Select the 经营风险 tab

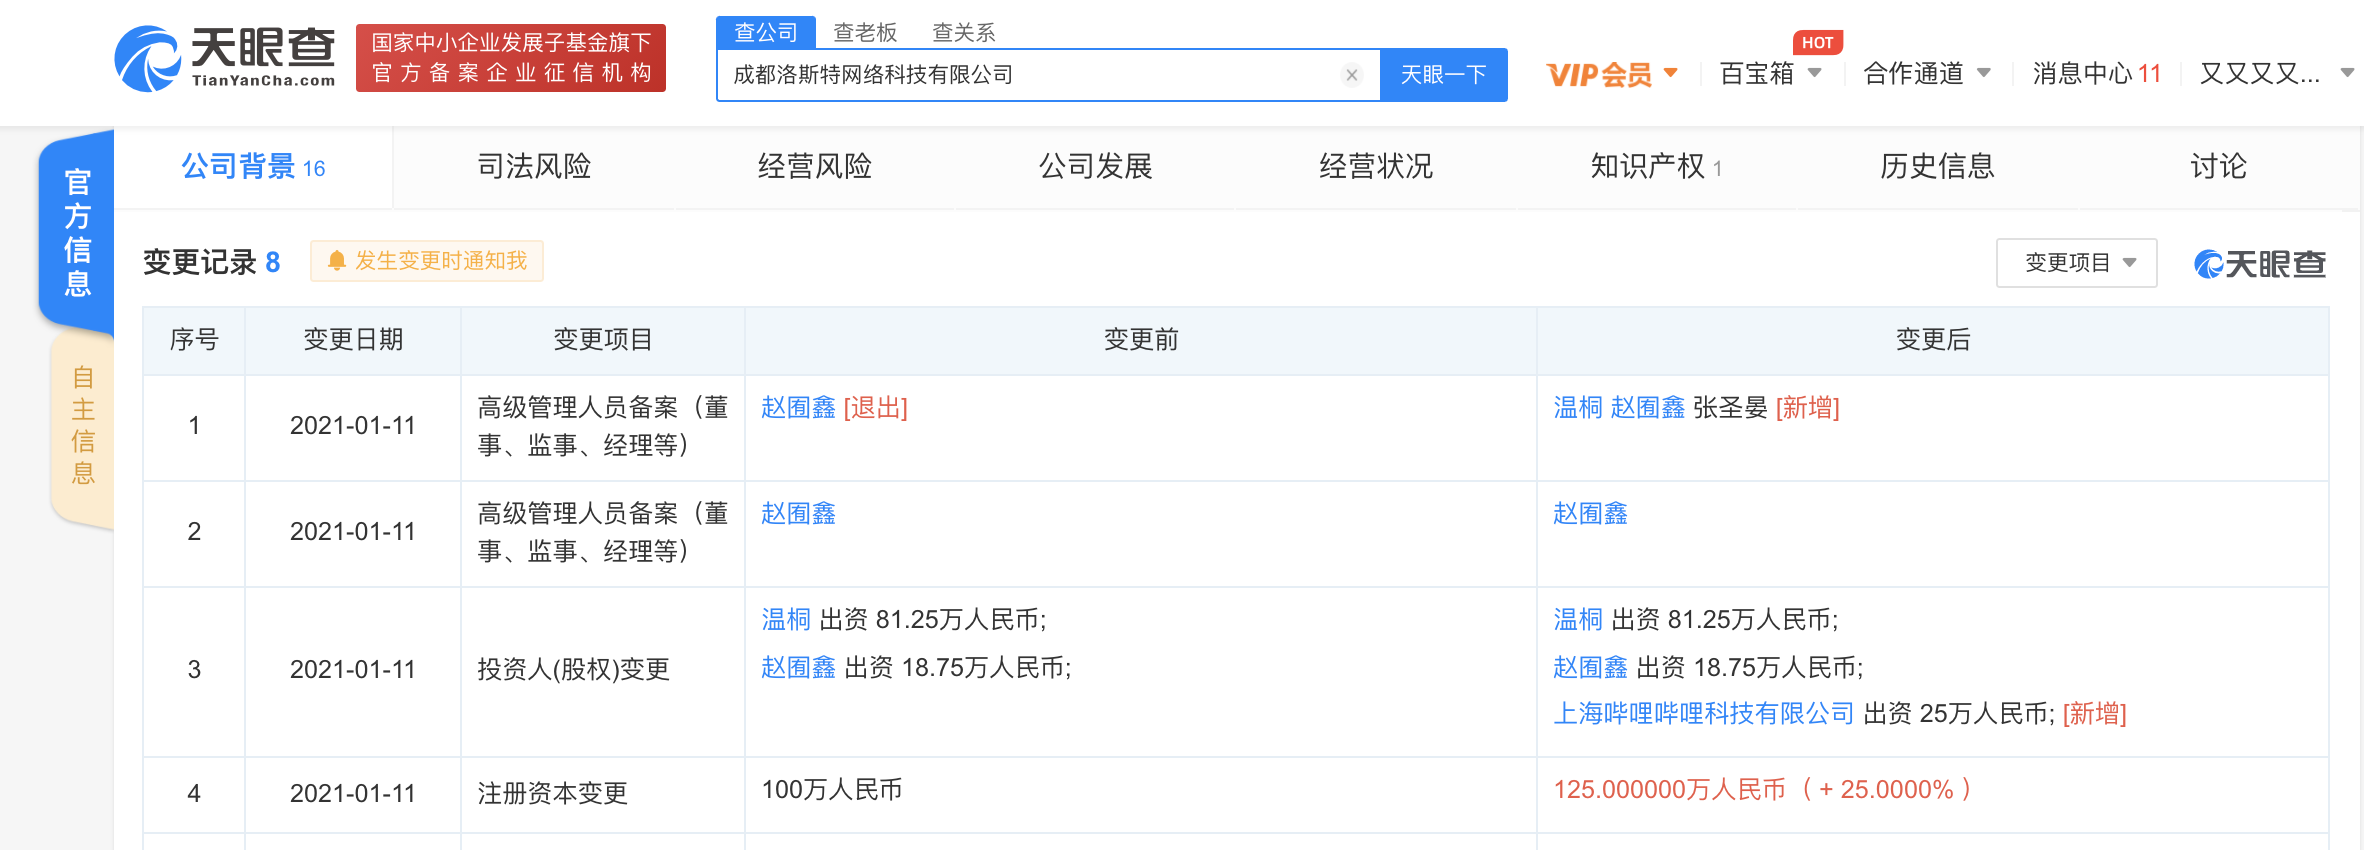pos(815,166)
